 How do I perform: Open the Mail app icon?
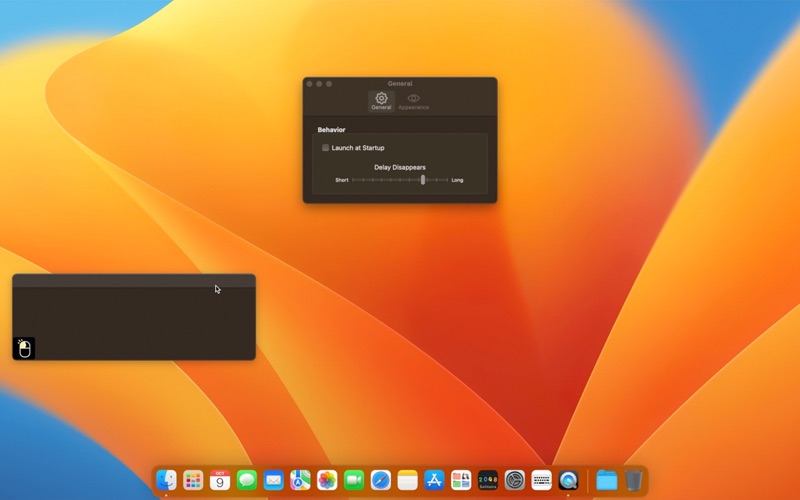click(x=273, y=480)
